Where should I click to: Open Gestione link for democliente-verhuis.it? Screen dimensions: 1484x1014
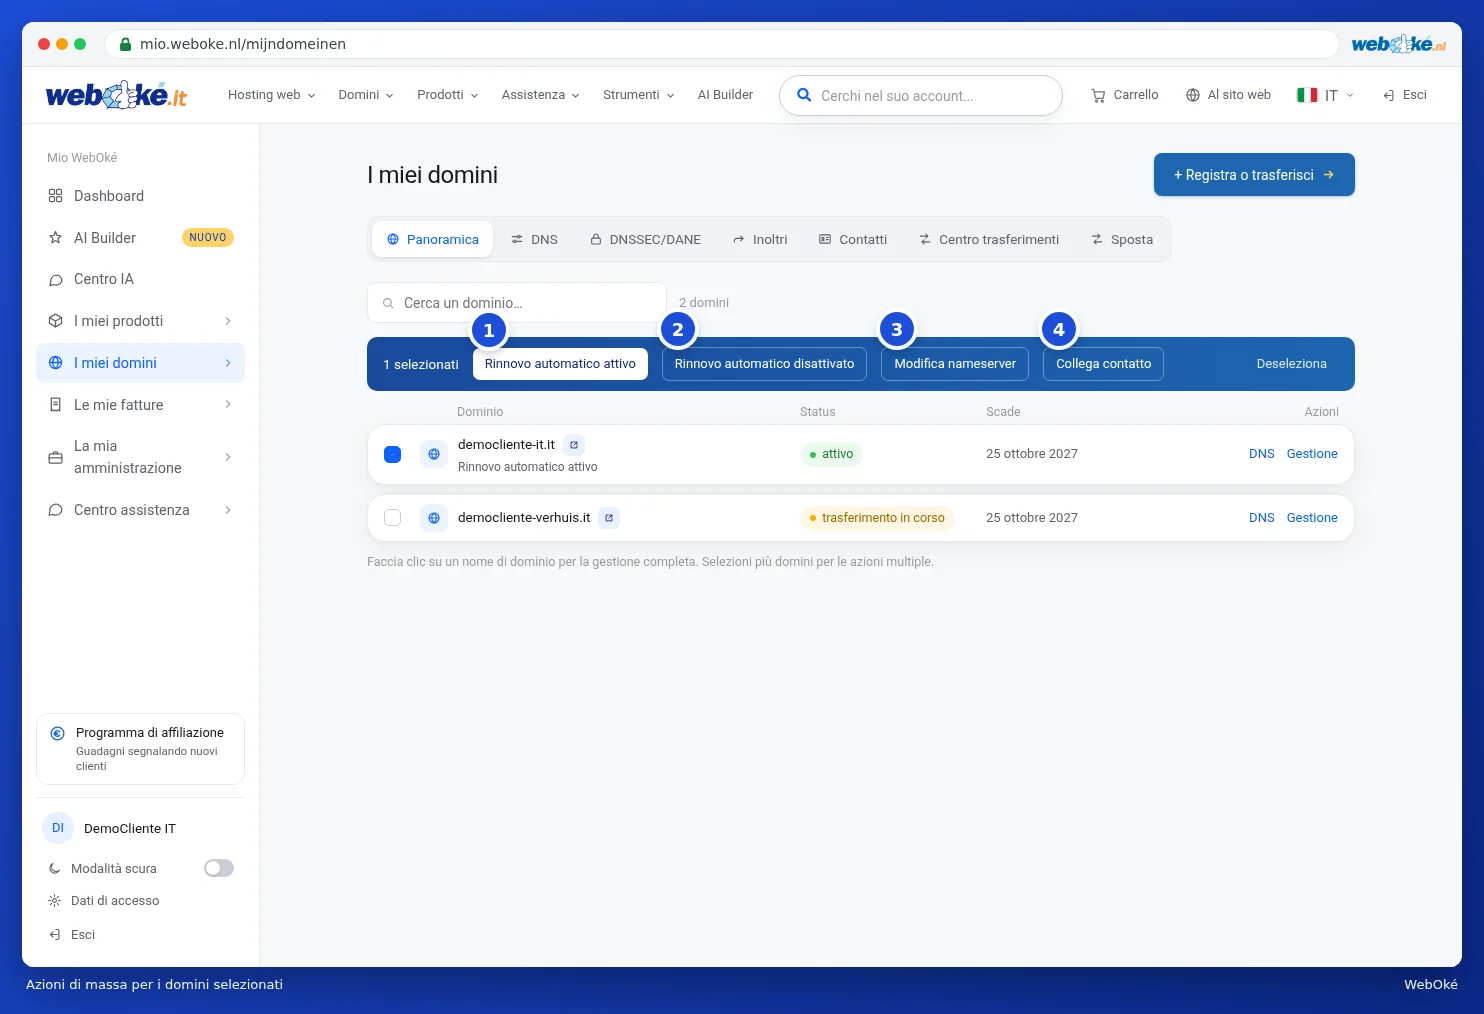click(1312, 518)
